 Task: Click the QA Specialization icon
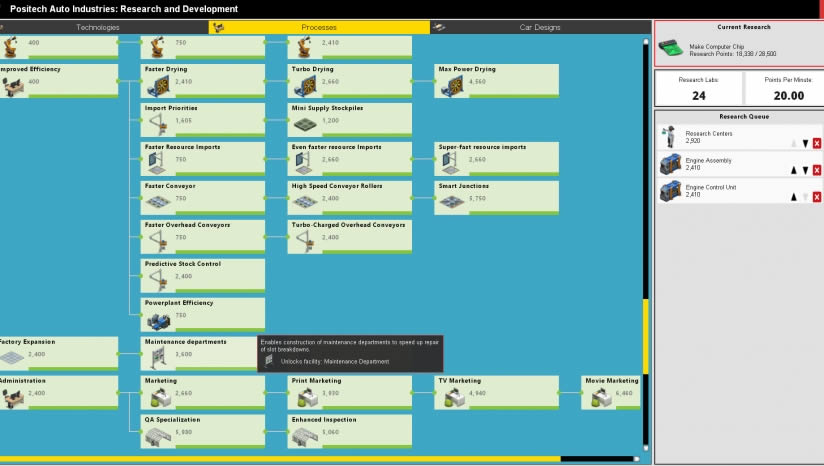click(156, 433)
